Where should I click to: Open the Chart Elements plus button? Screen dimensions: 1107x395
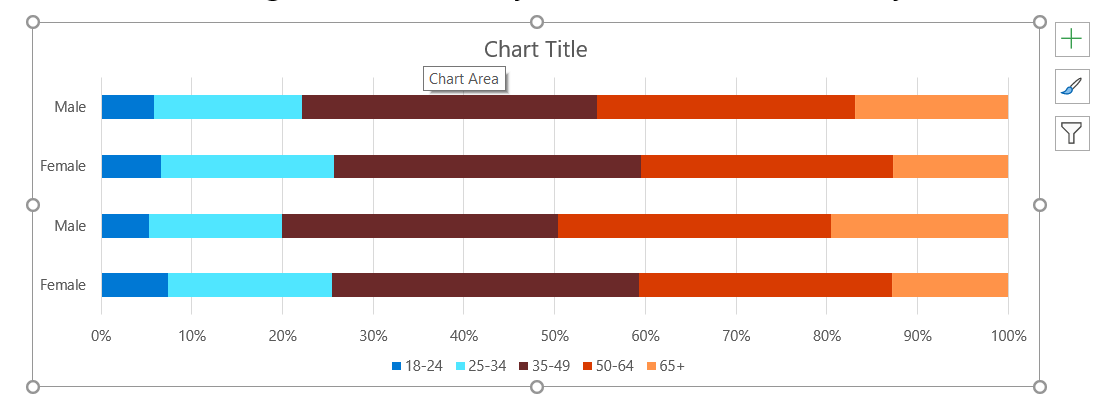point(1072,39)
